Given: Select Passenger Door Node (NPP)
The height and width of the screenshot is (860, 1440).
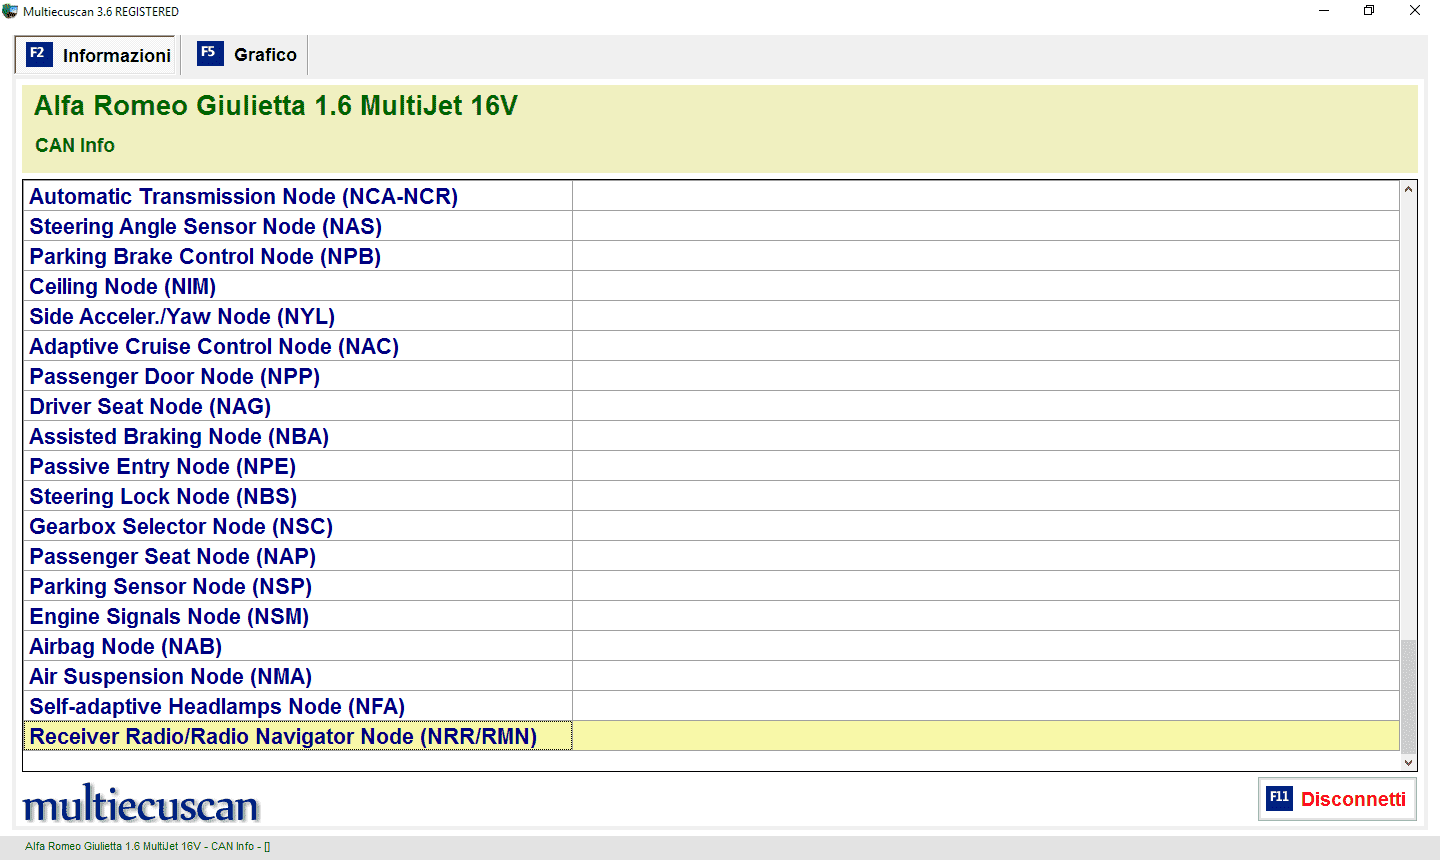Looking at the screenshot, I should pos(711,376).
